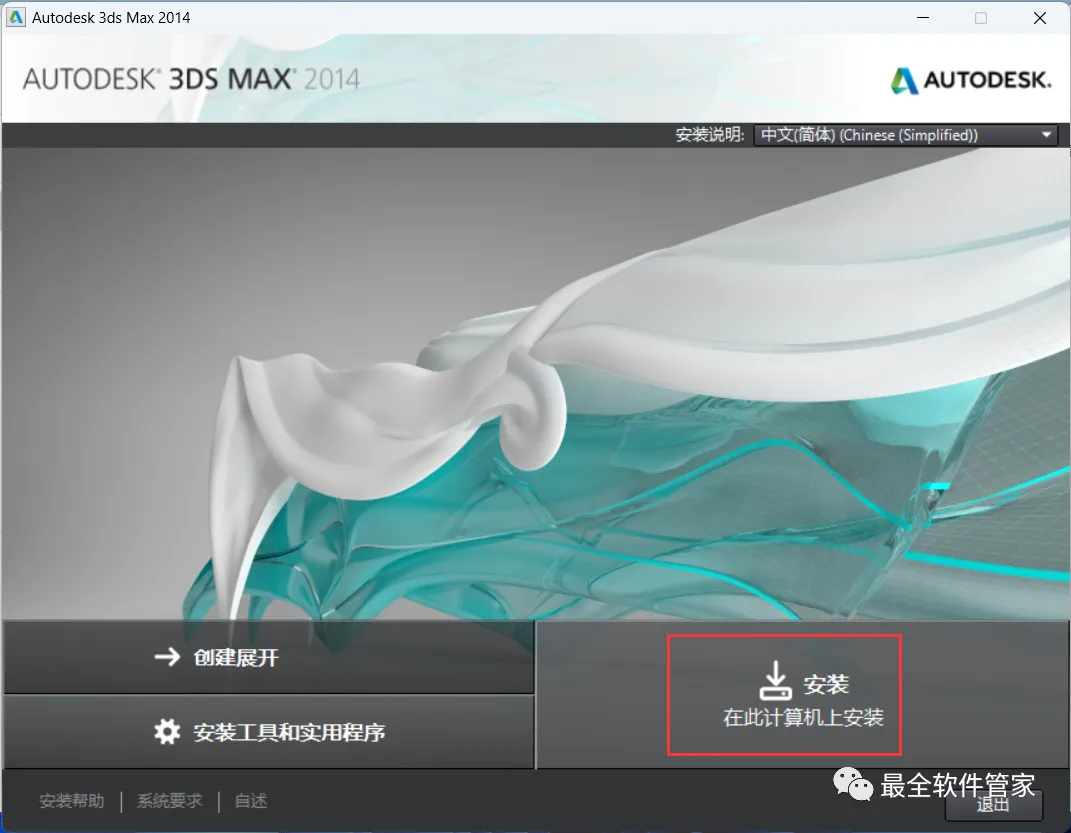Screen dimensions: 1071x833
Task: Click the 退出 (Exit) button
Action: click(x=994, y=805)
